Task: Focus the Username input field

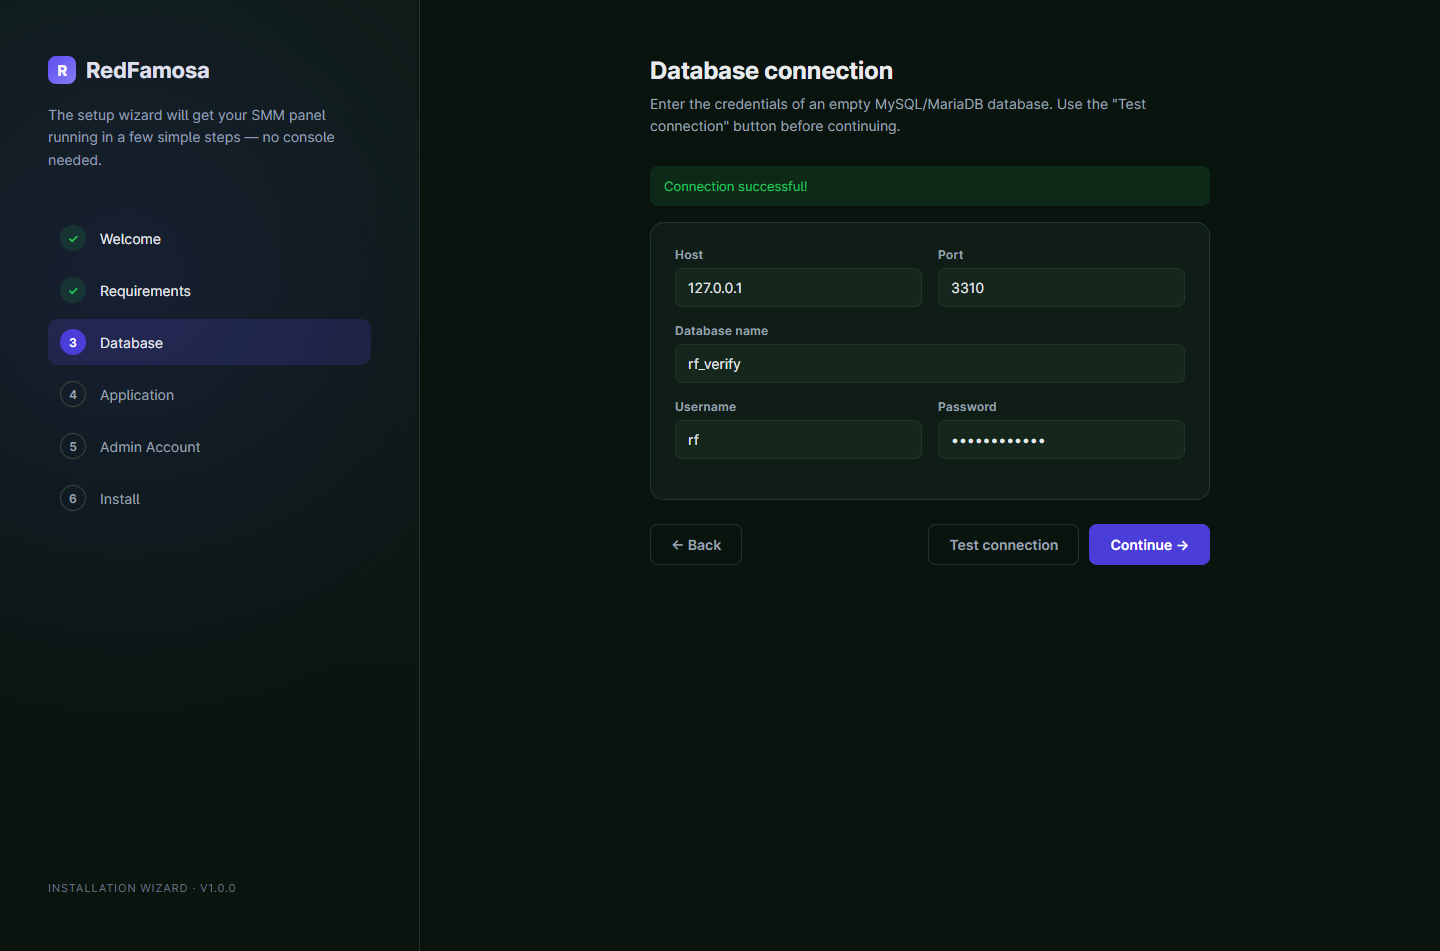Action: pos(798,440)
